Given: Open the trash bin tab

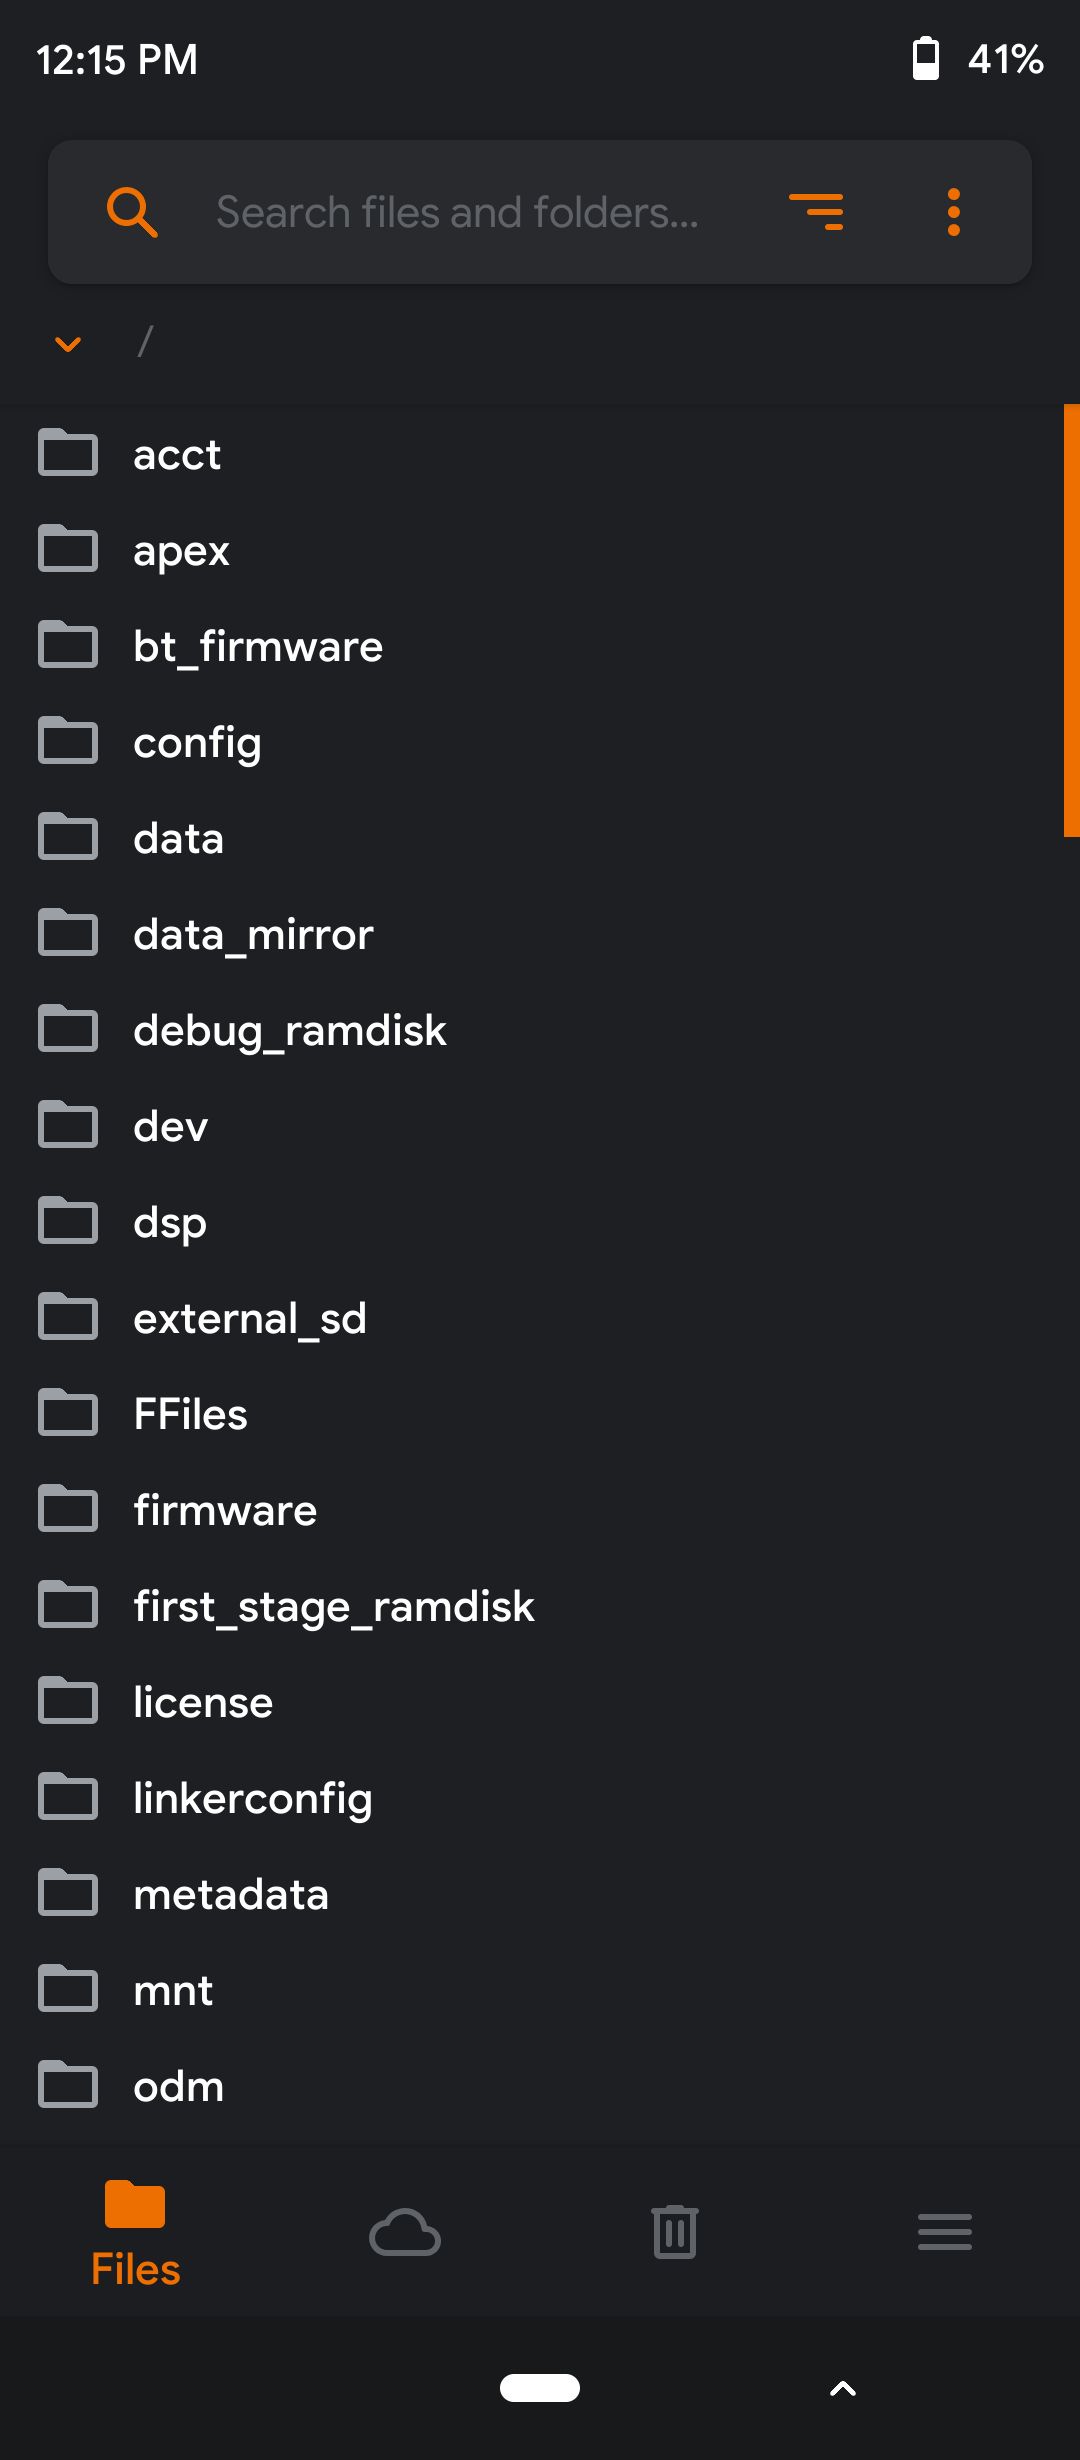Looking at the screenshot, I should pos(675,2232).
